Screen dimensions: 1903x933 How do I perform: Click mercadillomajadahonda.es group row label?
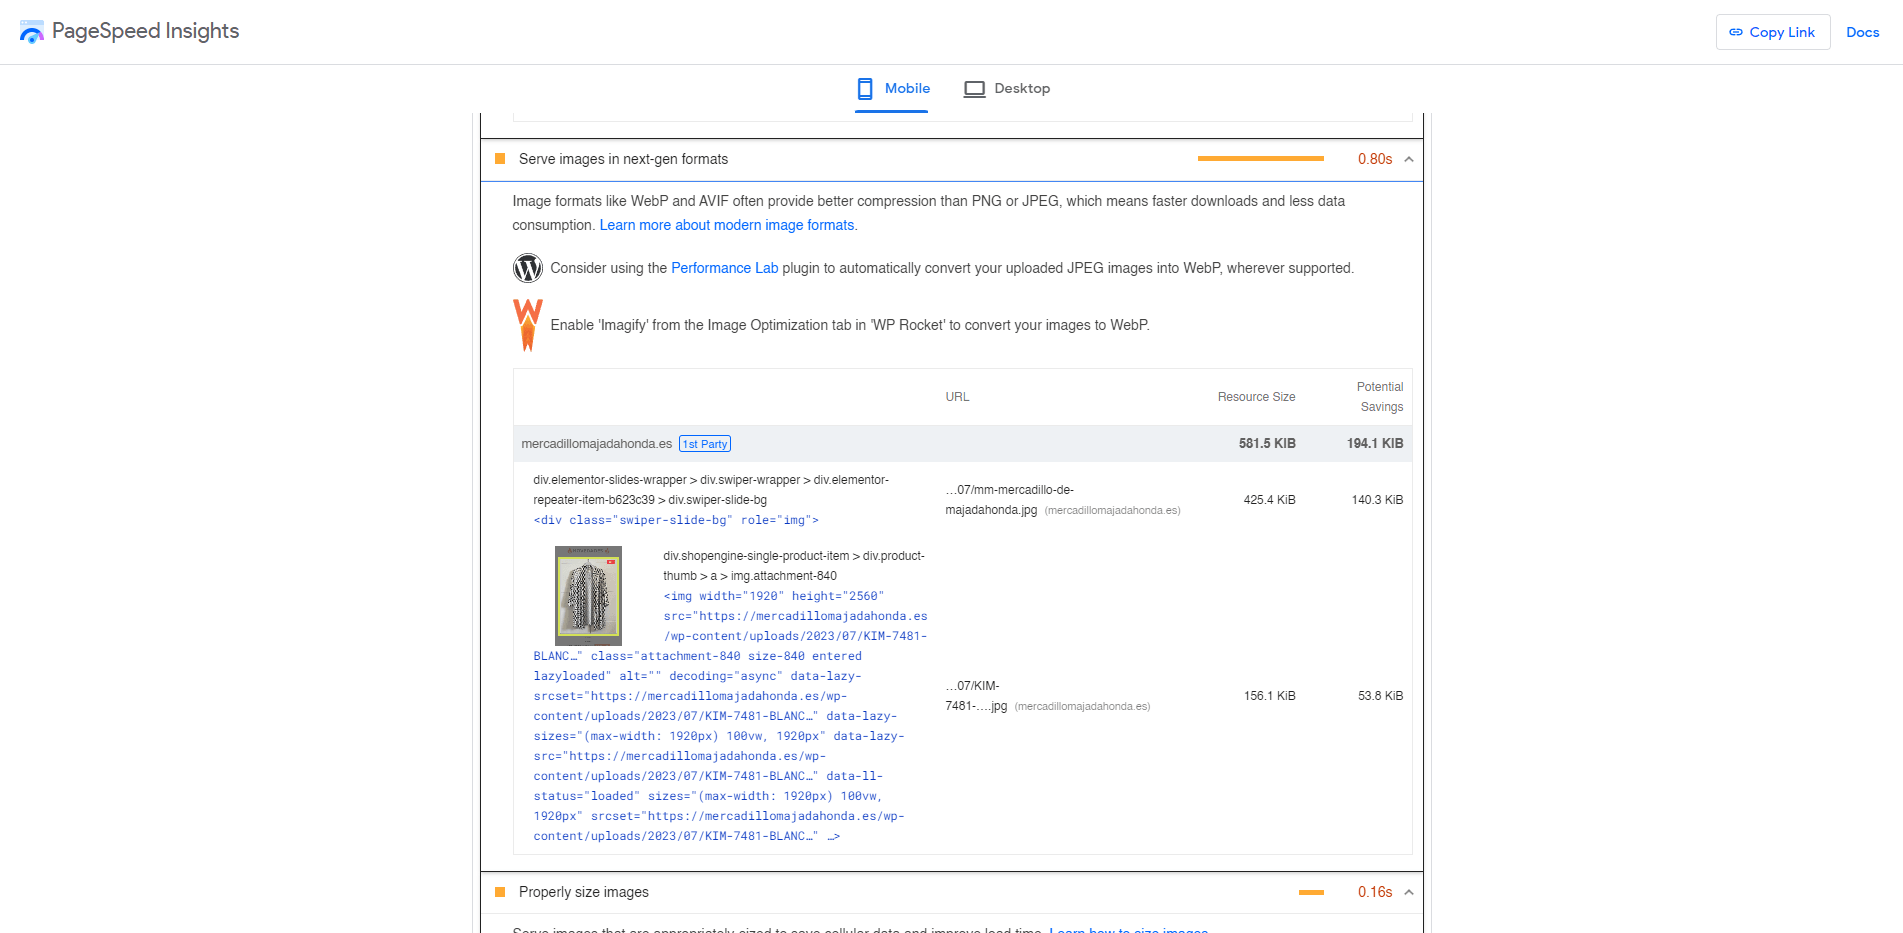pyautogui.click(x=596, y=444)
